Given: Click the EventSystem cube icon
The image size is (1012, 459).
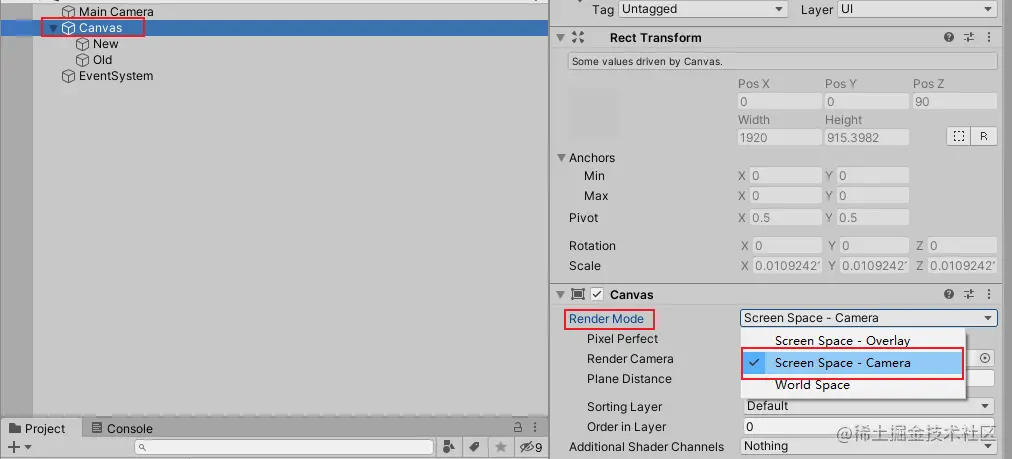Looking at the screenshot, I should pos(68,76).
